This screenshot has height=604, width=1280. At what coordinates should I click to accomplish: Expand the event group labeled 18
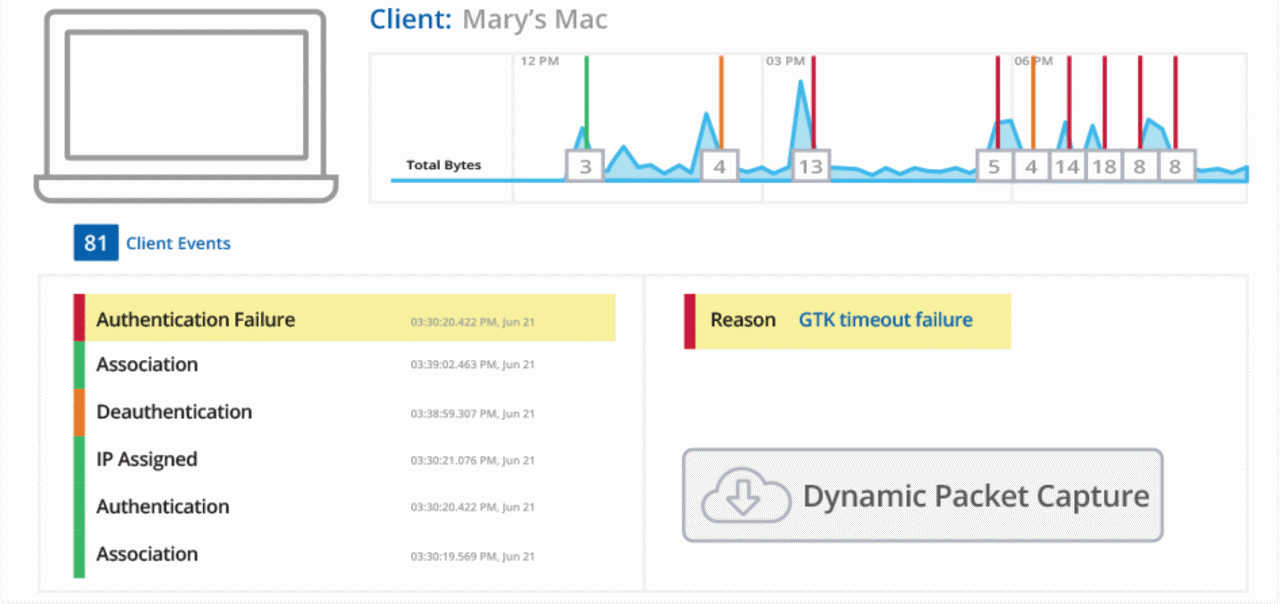click(1103, 165)
